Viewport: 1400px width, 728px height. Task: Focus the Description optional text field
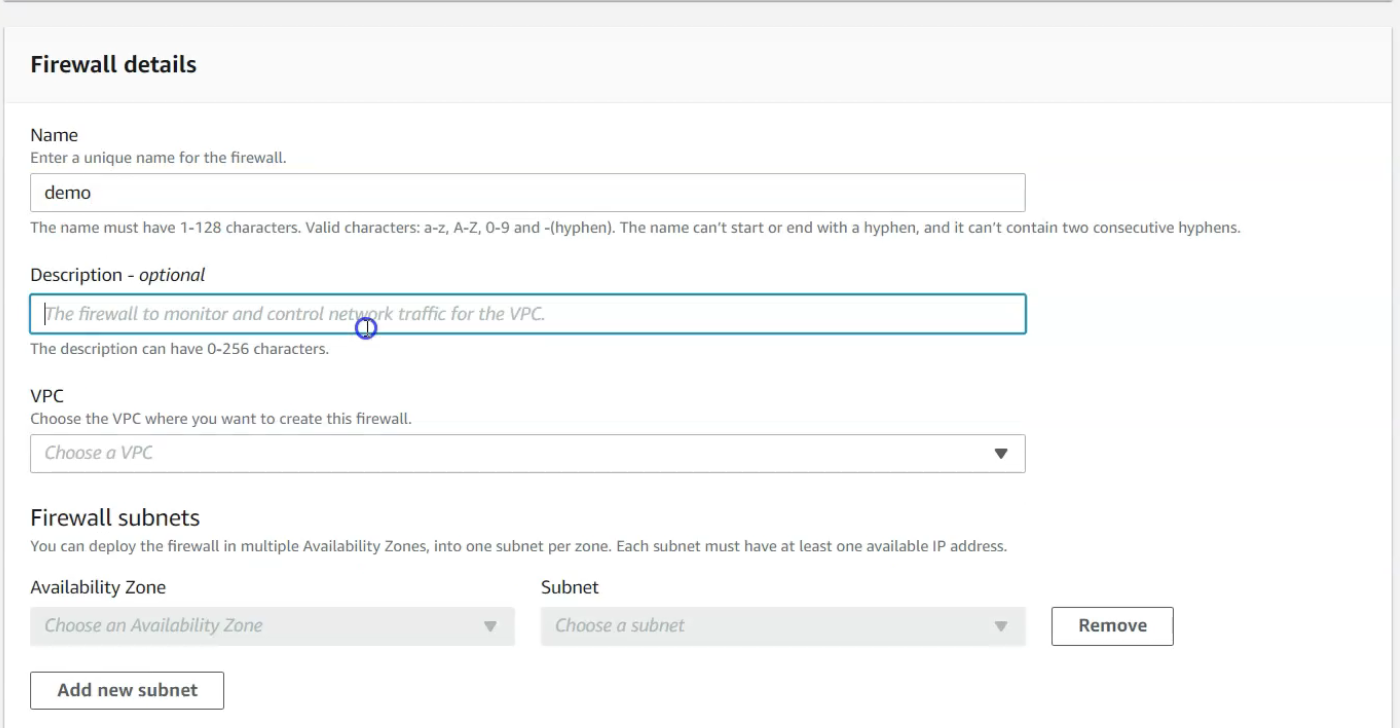[527, 314]
